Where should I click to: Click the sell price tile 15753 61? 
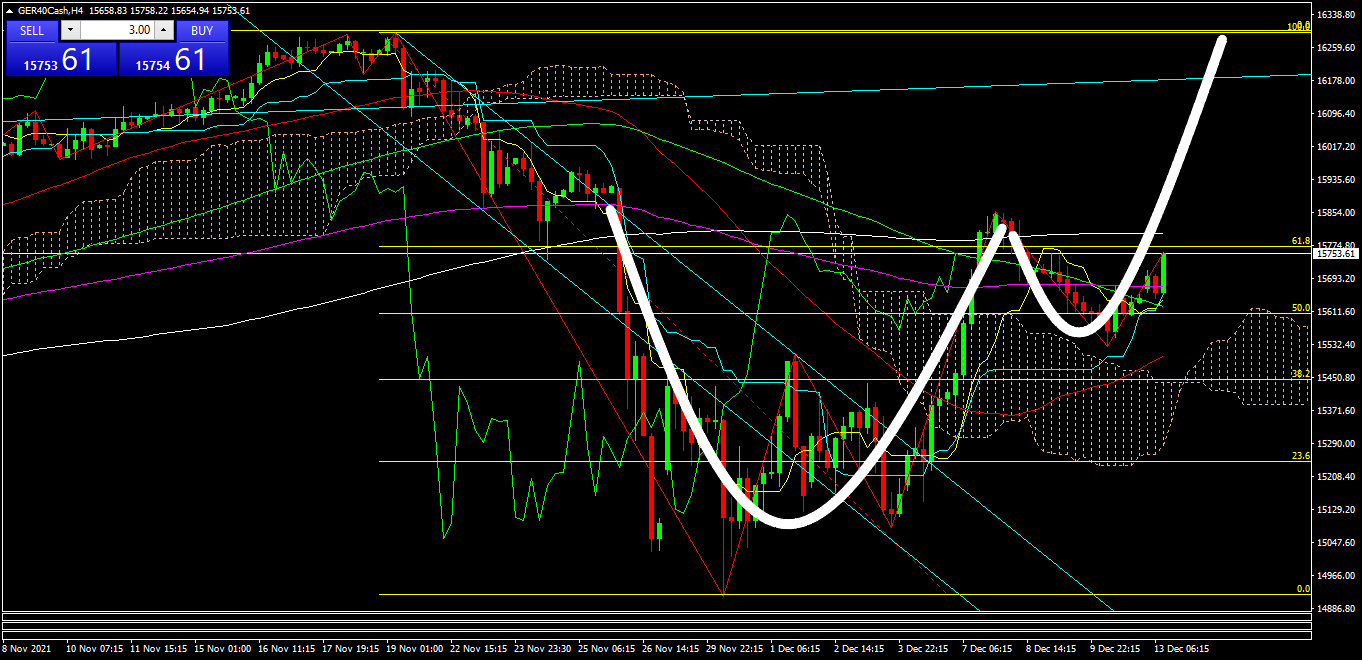click(61, 60)
